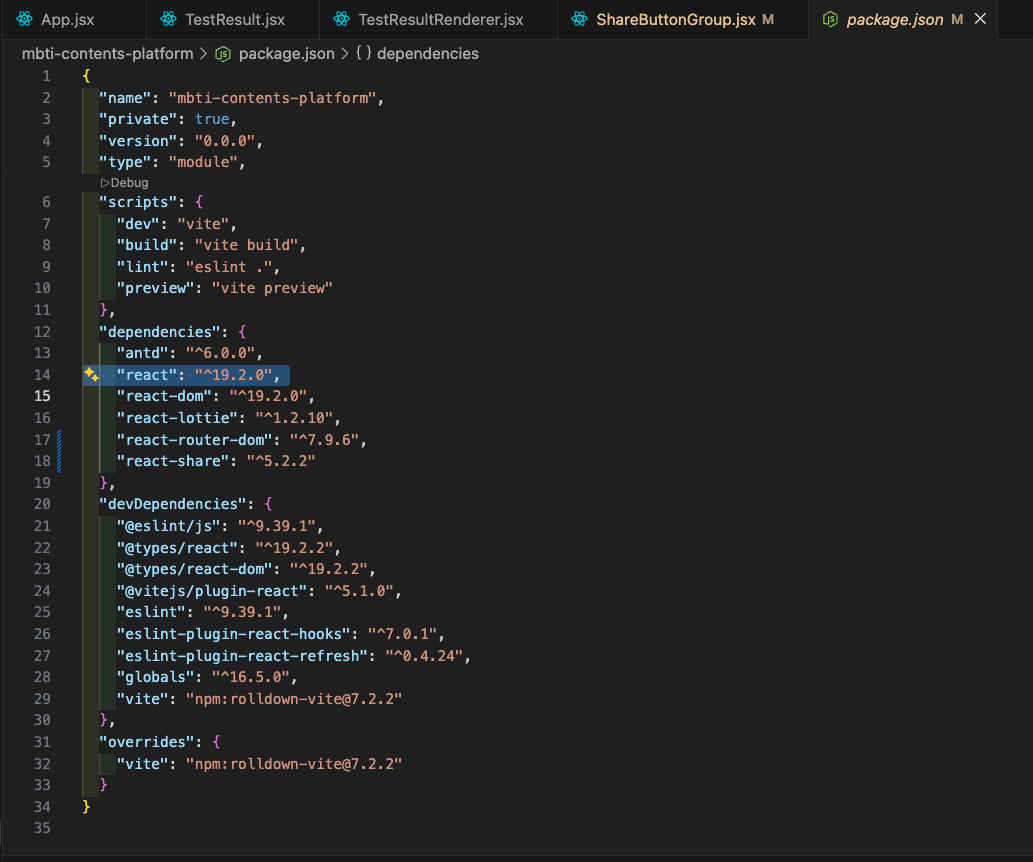Click line number 1 in gutter

[46, 76]
